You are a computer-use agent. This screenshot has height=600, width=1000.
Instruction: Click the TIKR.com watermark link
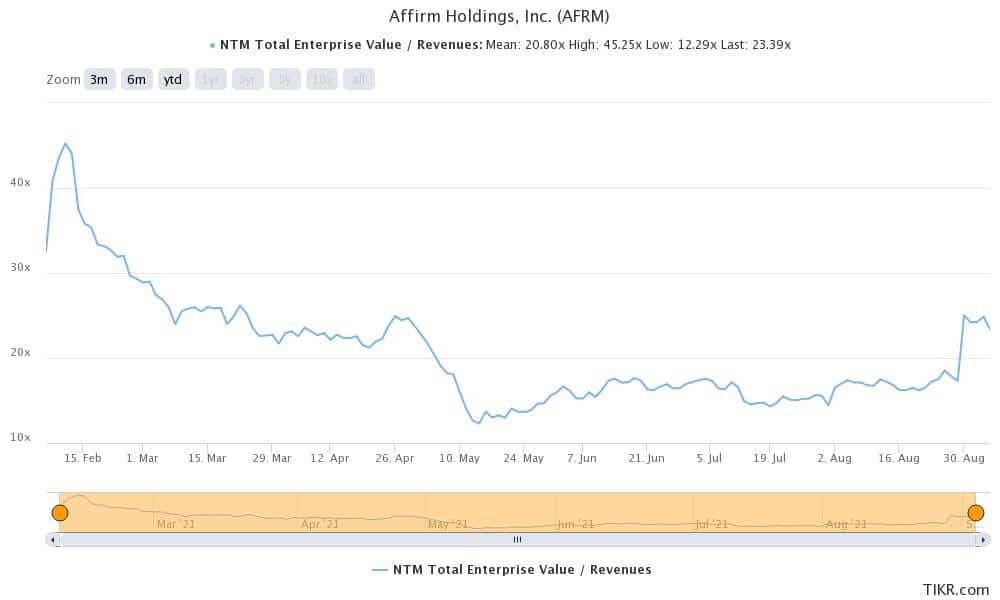(x=955, y=590)
